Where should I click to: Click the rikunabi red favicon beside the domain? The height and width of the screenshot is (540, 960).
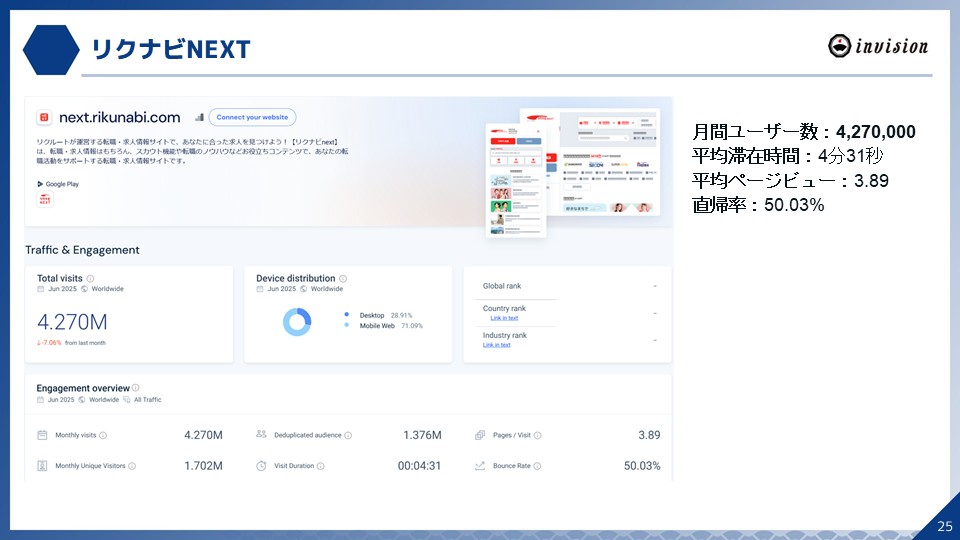[43, 117]
